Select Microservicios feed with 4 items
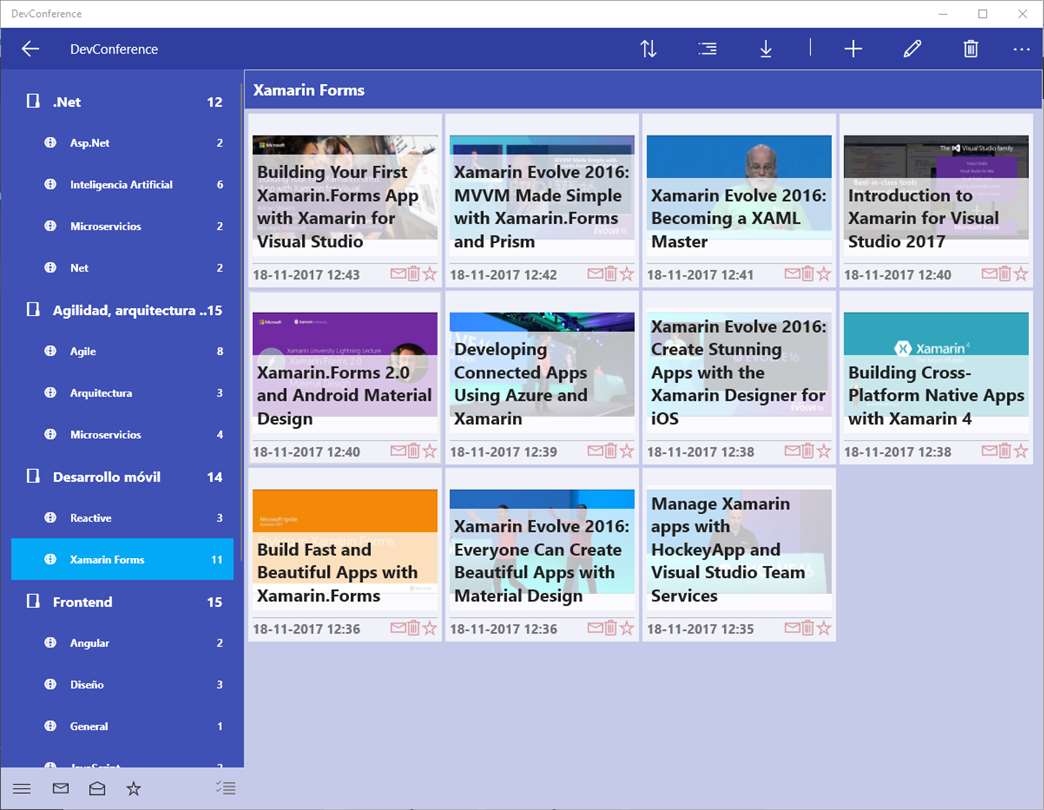The image size is (1044, 810). coord(123,434)
